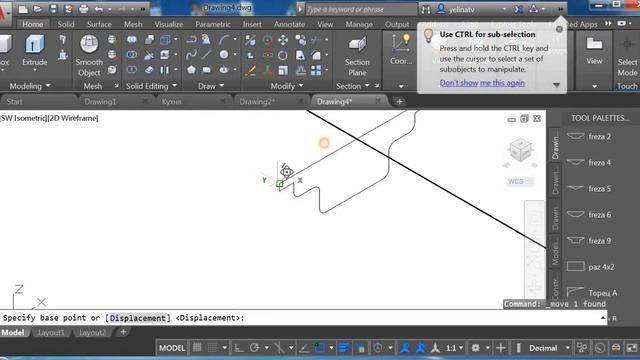Select the solid Union tool
The image size is (640, 360).
tap(131, 39)
